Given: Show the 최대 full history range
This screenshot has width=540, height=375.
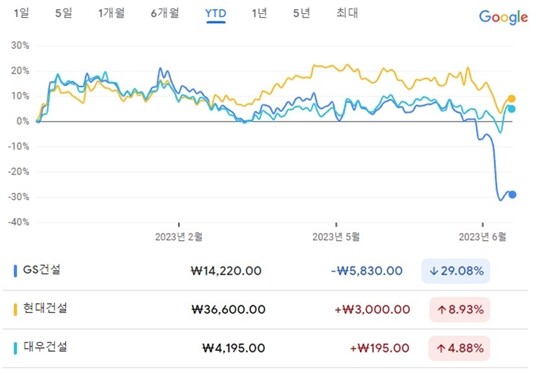Looking at the screenshot, I should pyautogui.click(x=347, y=13).
